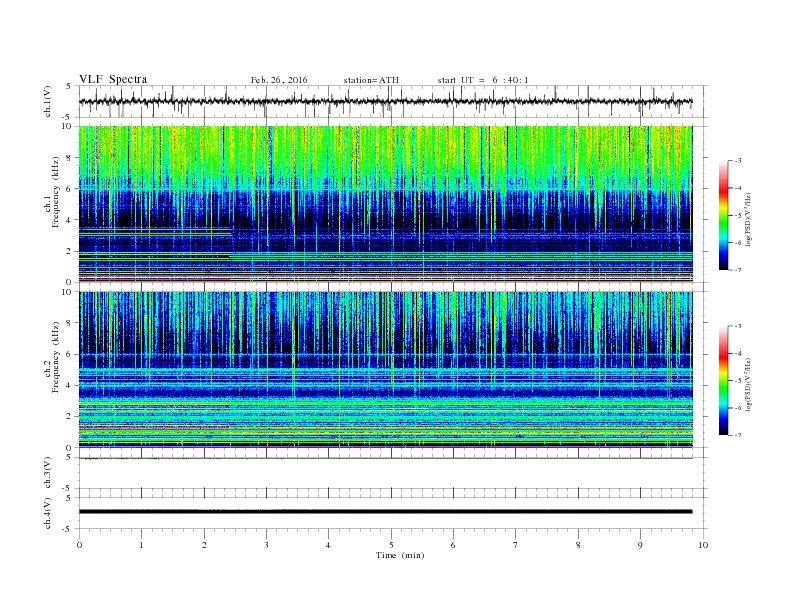Select the date text "Feb. 26, 2016"

pos(279,80)
